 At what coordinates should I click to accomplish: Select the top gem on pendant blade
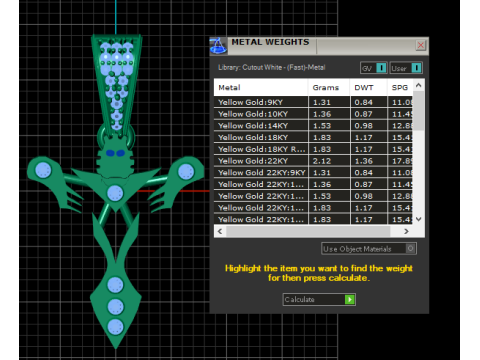coord(115,285)
